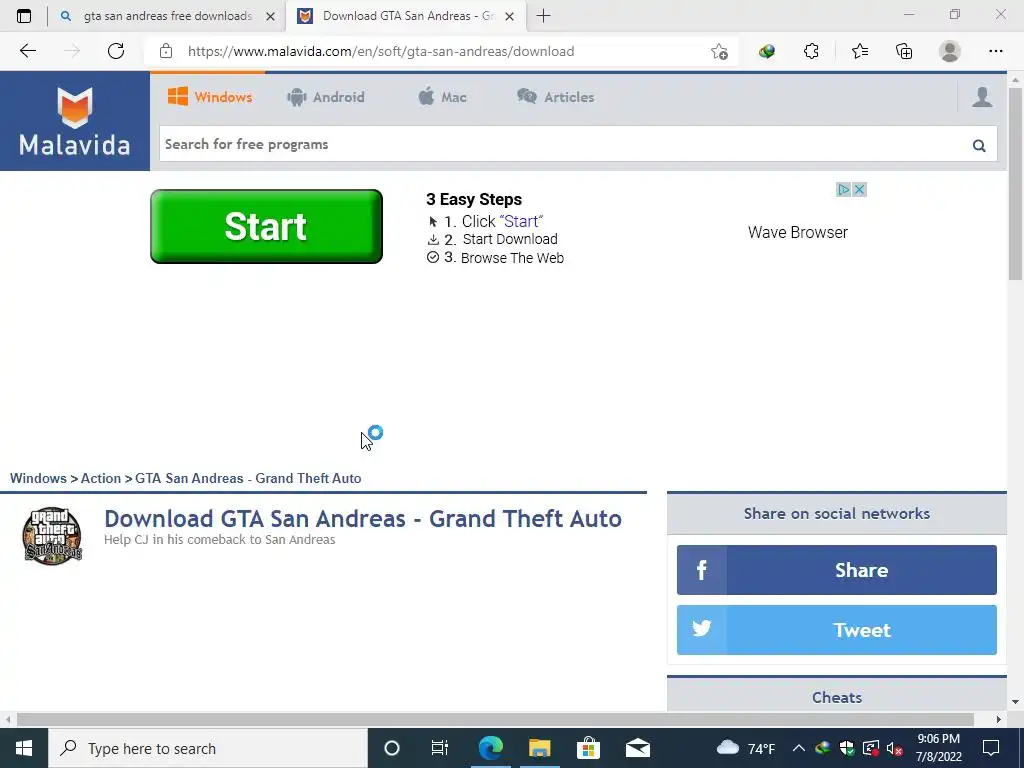
Task: Open the Malavida user account icon
Action: 982,97
